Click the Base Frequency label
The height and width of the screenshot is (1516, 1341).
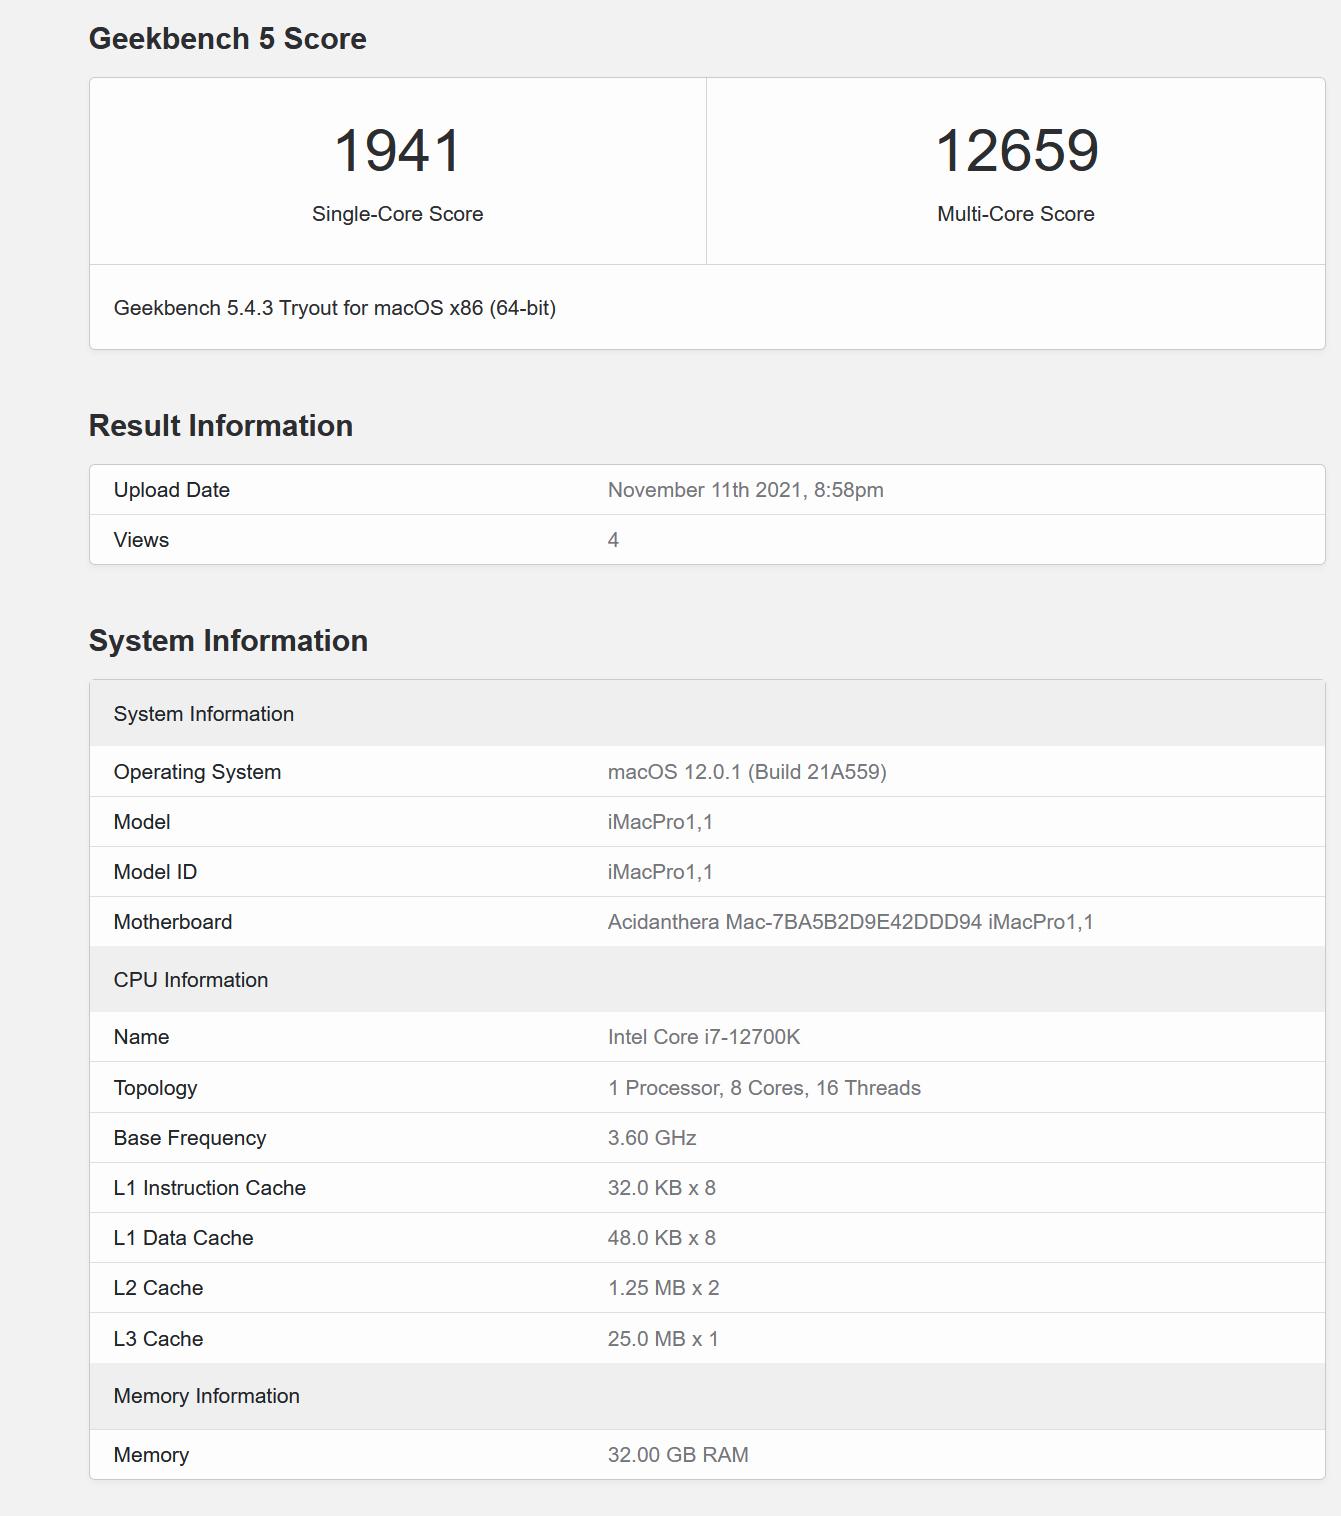pos(190,1138)
